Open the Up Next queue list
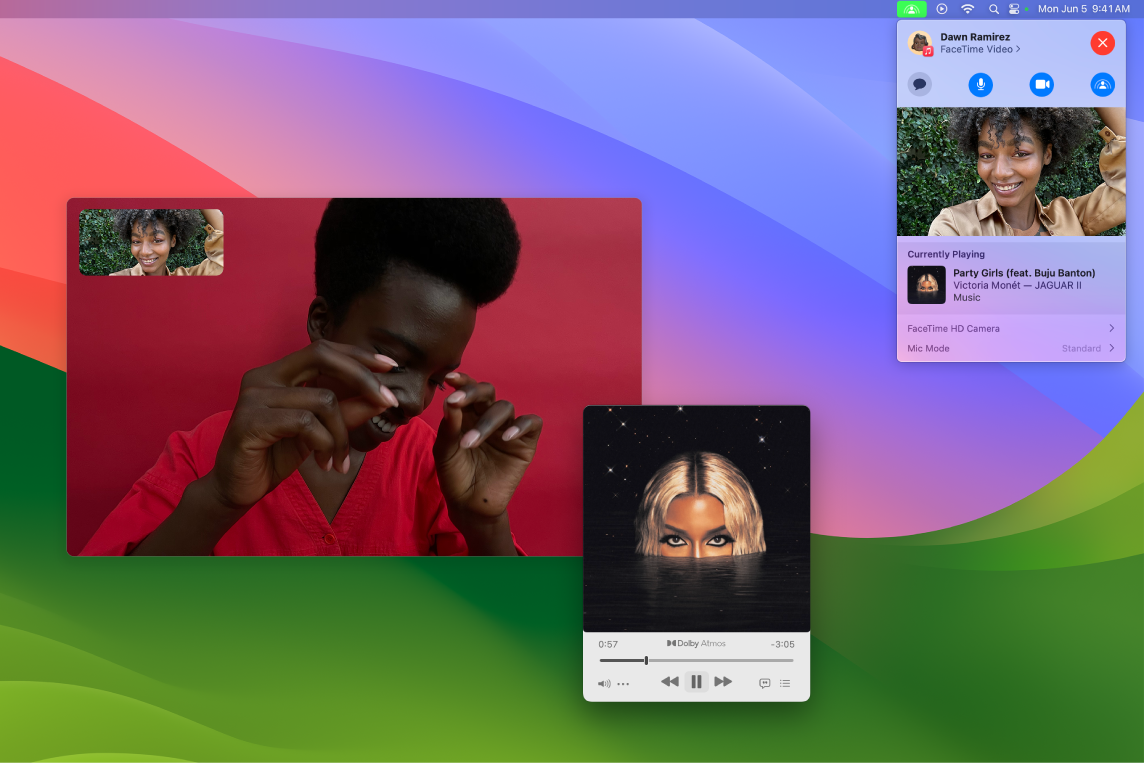Screen dimensions: 1144x764 coord(785,683)
